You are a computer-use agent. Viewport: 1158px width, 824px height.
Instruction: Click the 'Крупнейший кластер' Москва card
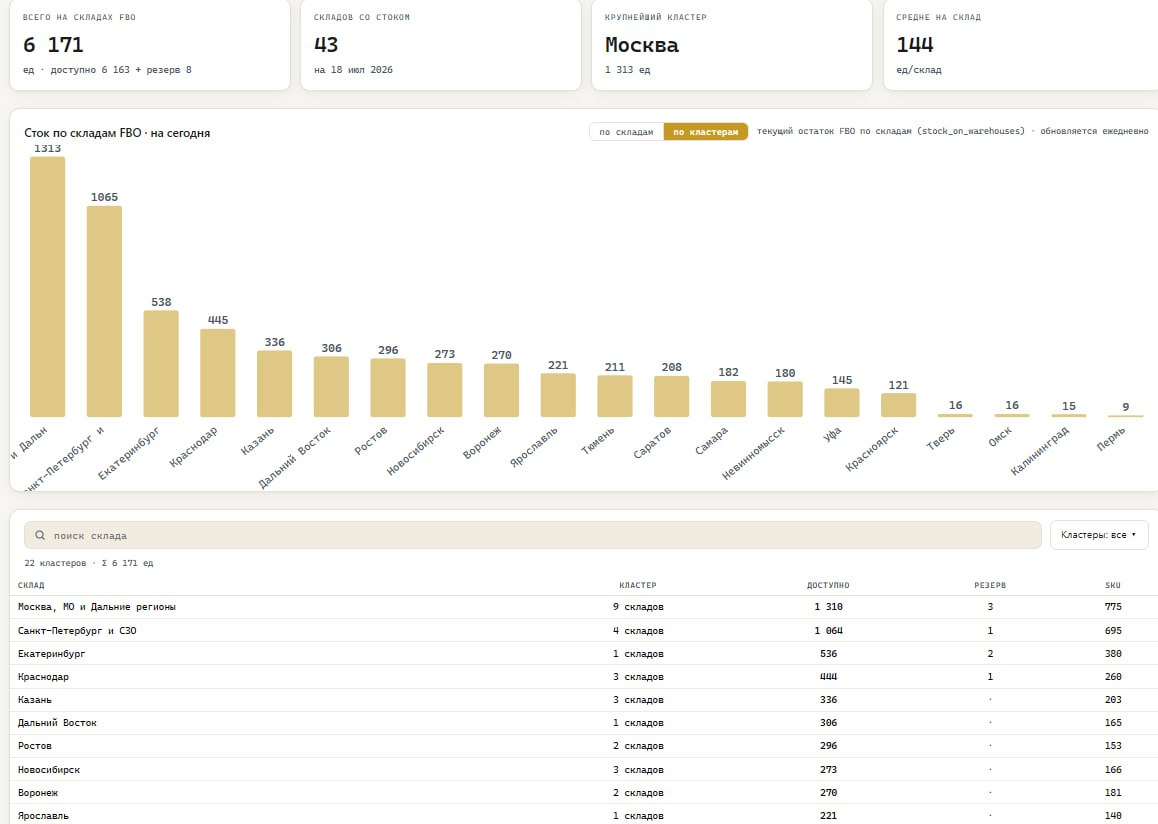(x=732, y=44)
